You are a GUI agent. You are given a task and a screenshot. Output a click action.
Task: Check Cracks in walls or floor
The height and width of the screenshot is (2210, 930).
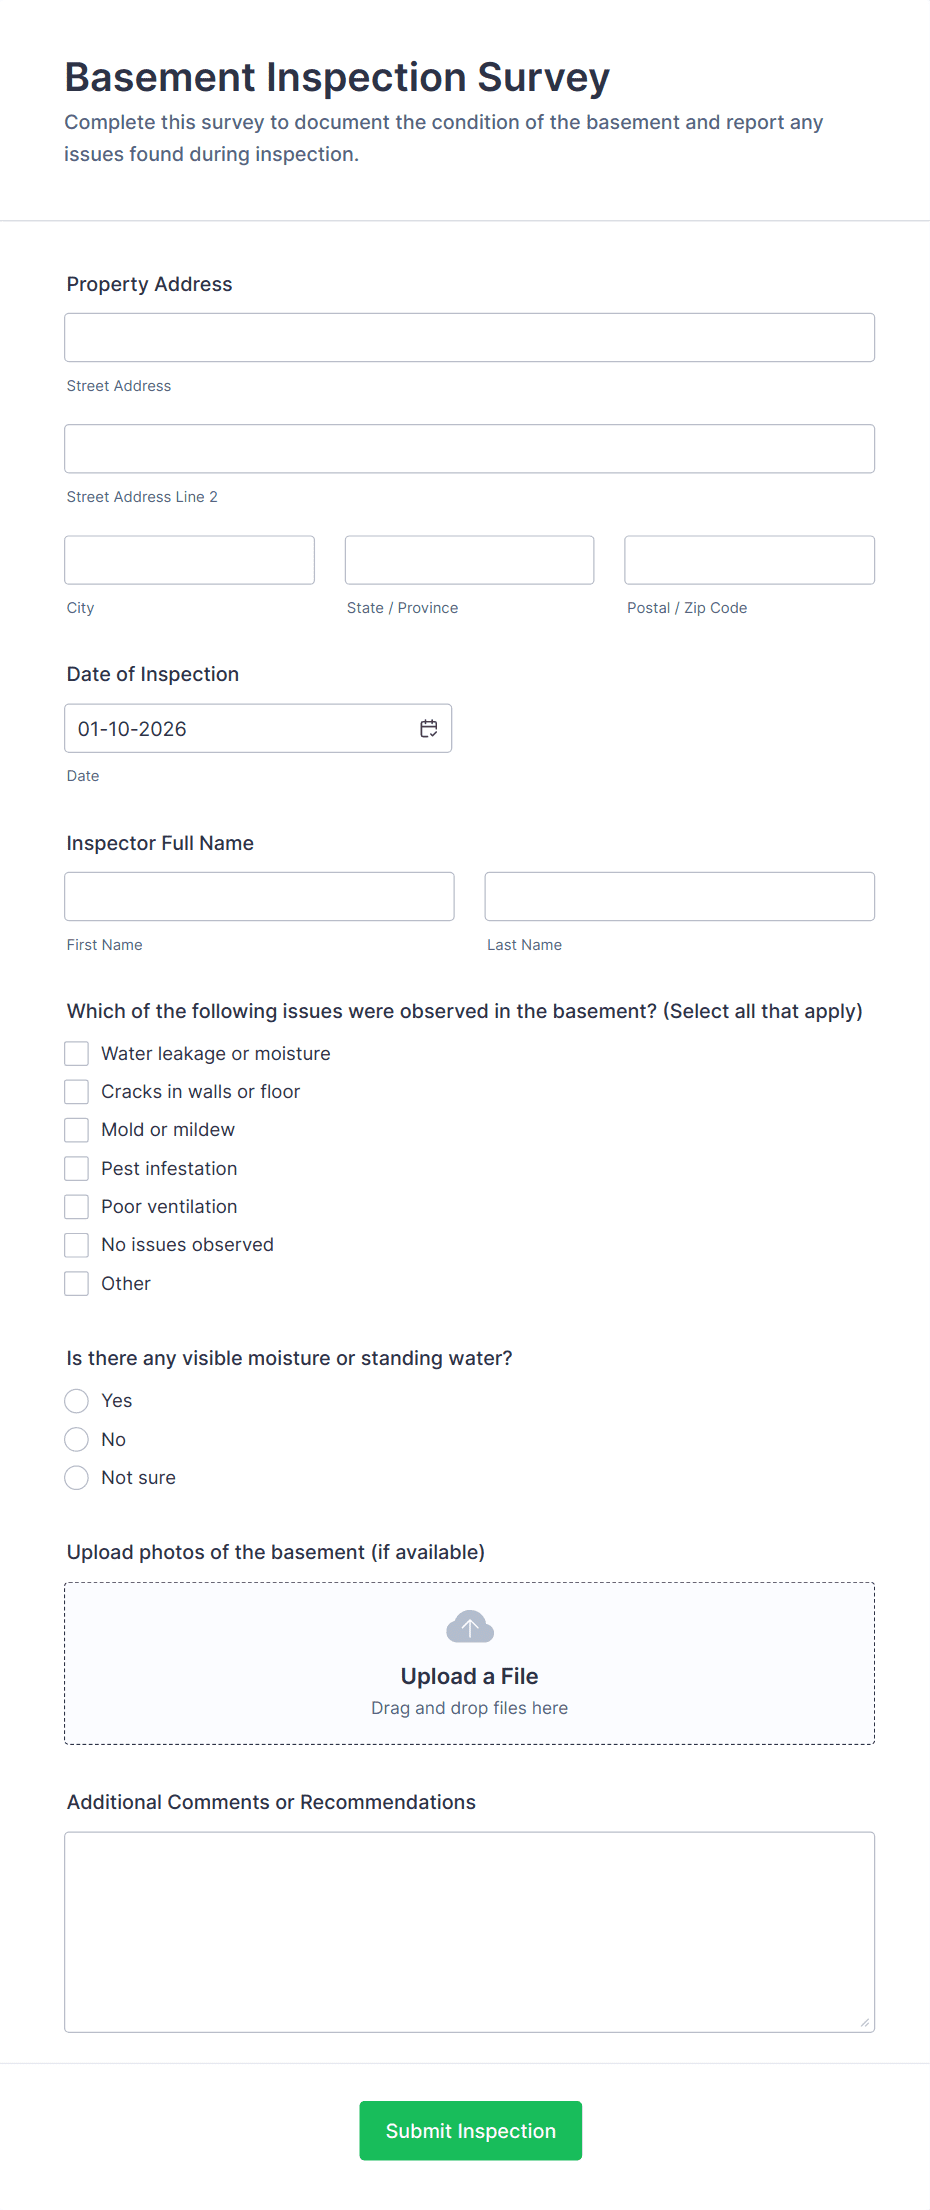pyautogui.click(x=77, y=1092)
